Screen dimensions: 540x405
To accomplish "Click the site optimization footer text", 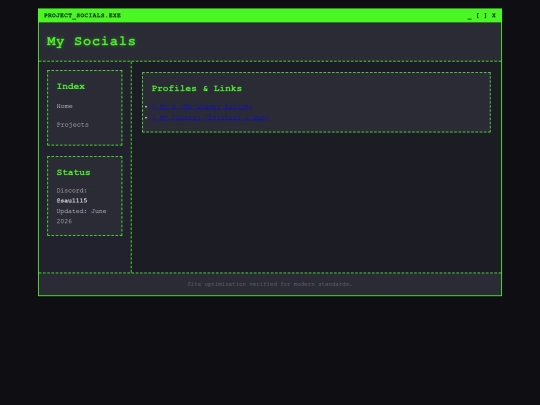I will (270, 284).
